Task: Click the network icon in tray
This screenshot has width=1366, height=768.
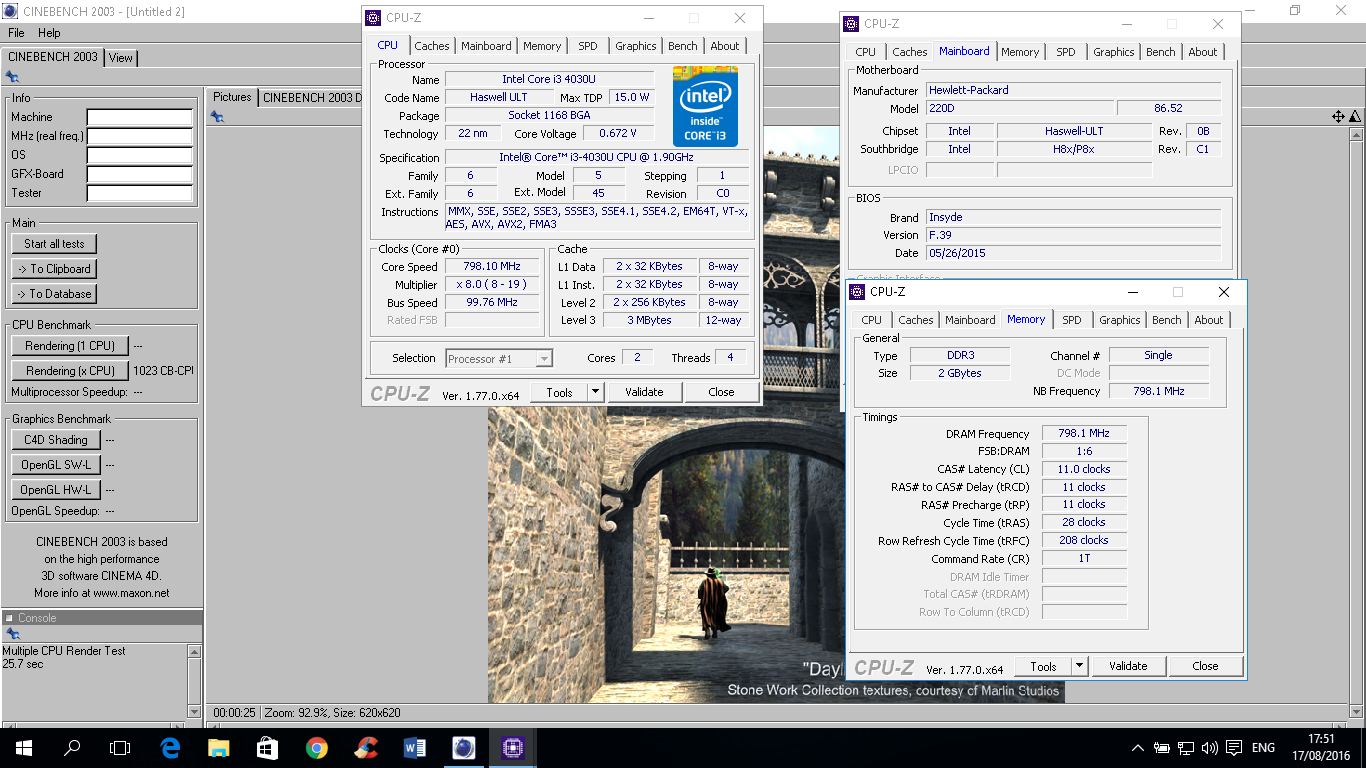Action: click(x=1186, y=748)
